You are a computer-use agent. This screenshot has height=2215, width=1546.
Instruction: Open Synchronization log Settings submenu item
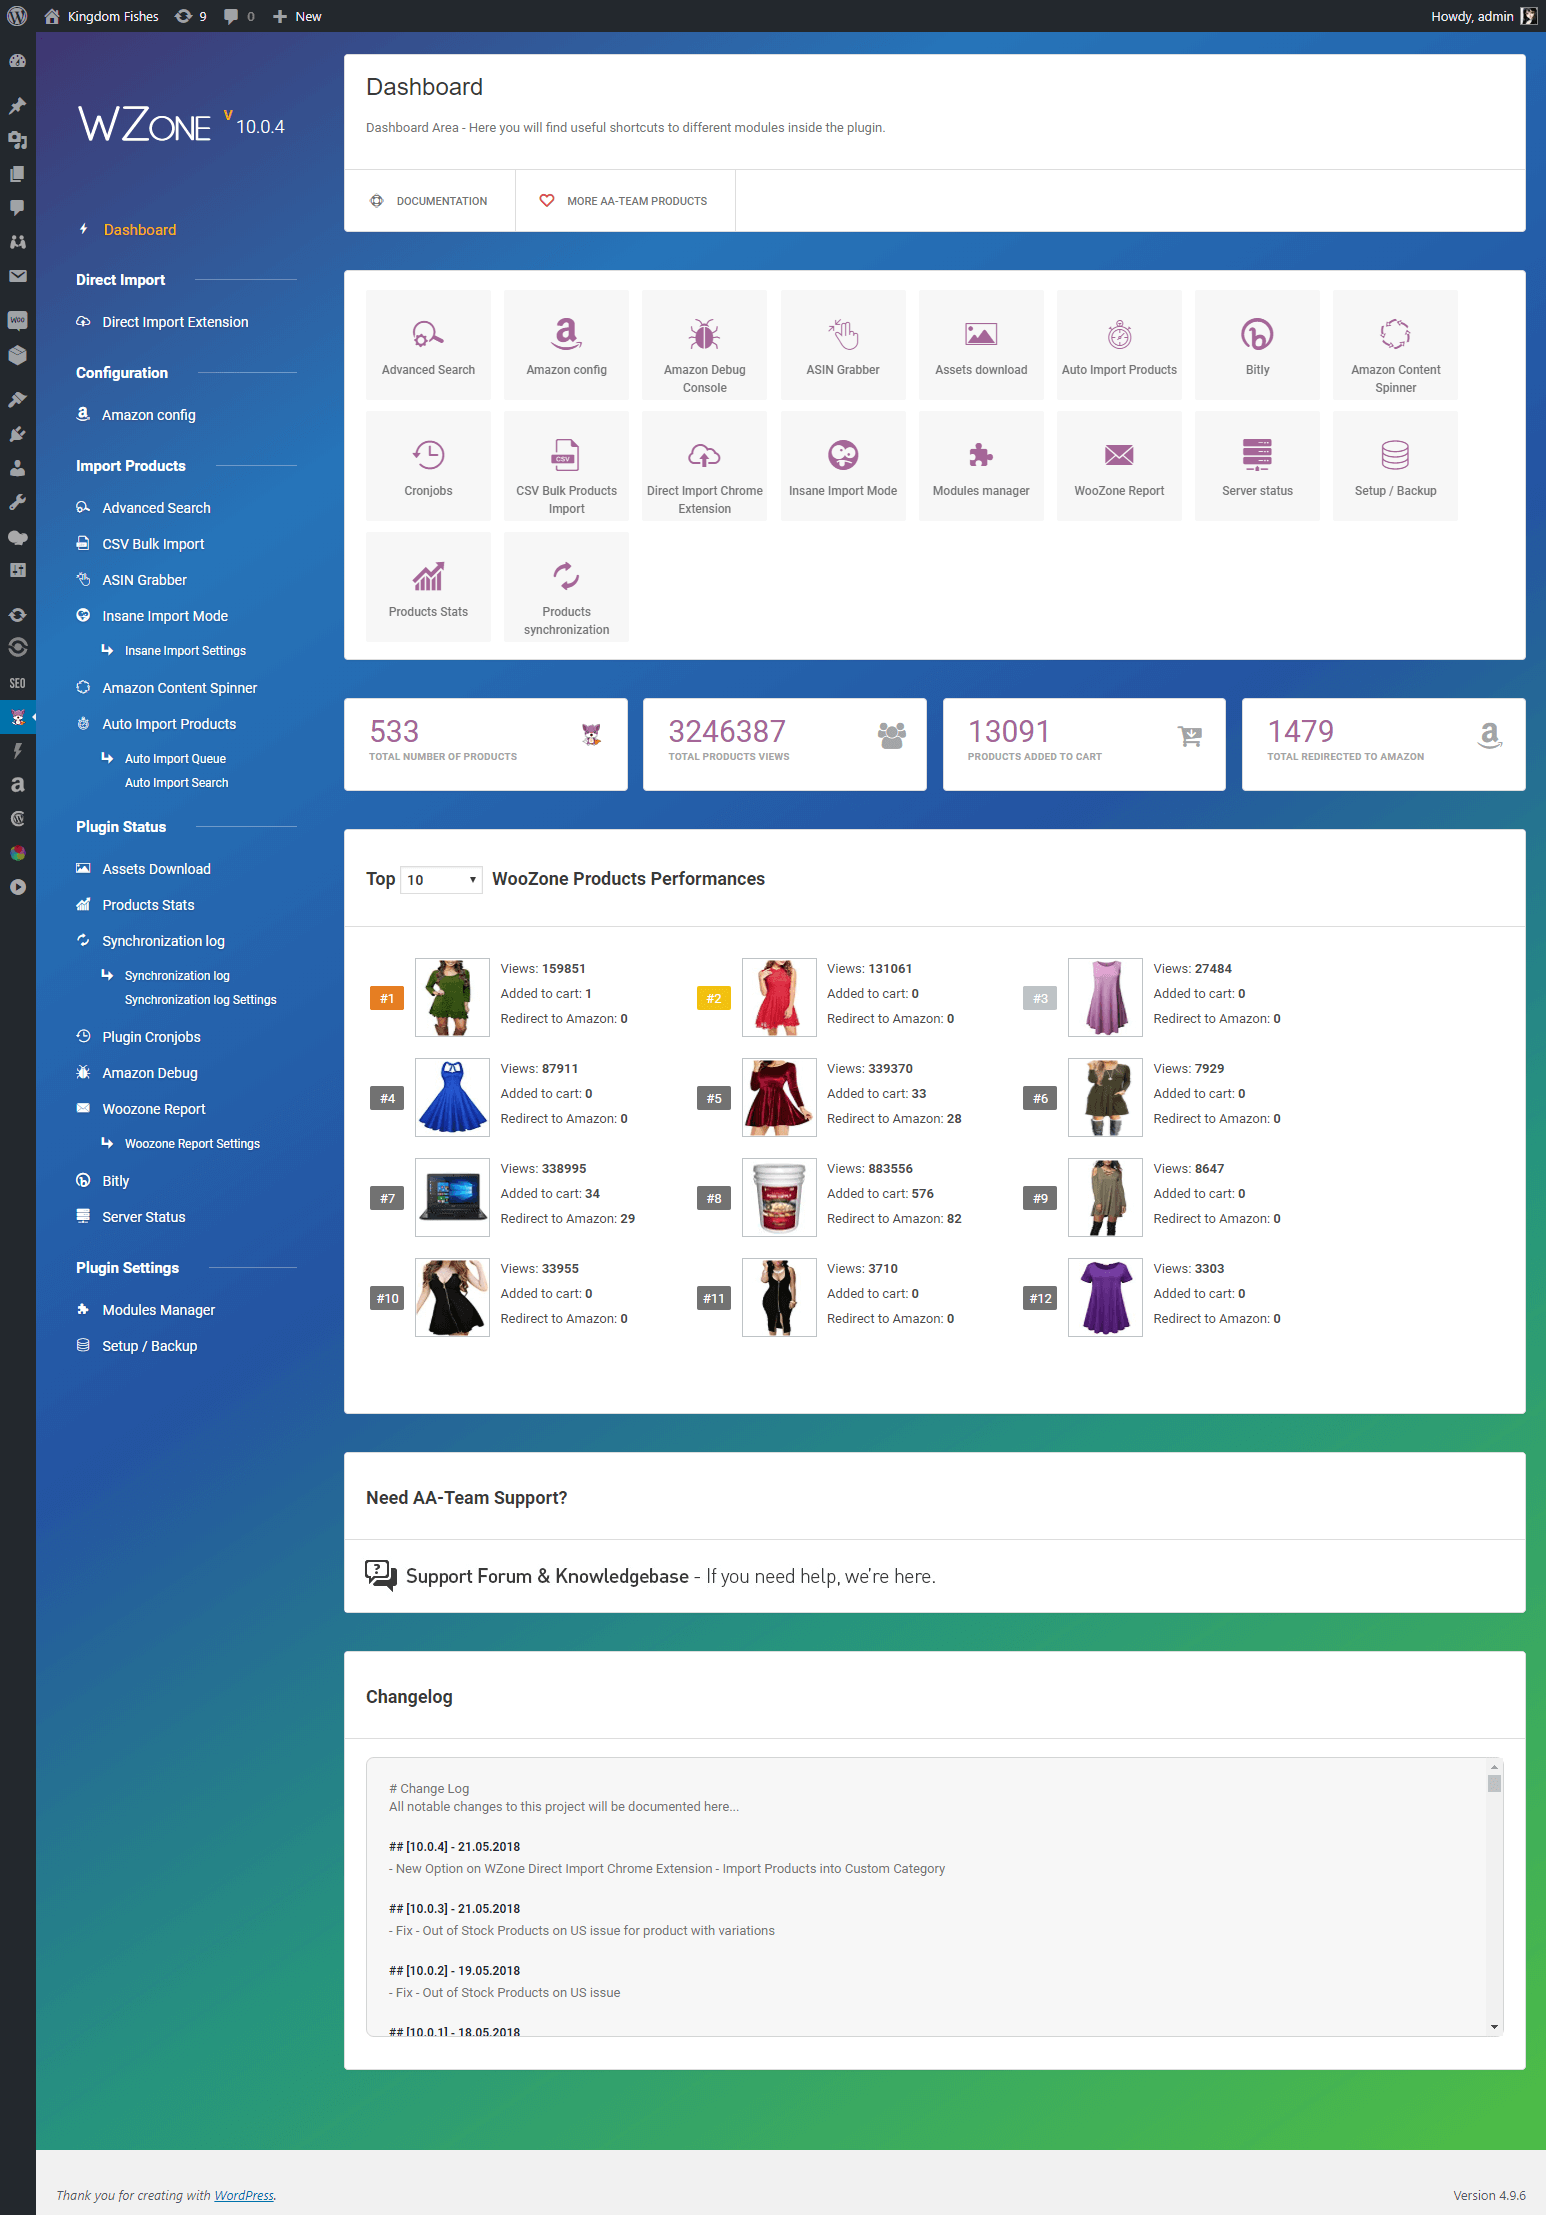[200, 1000]
